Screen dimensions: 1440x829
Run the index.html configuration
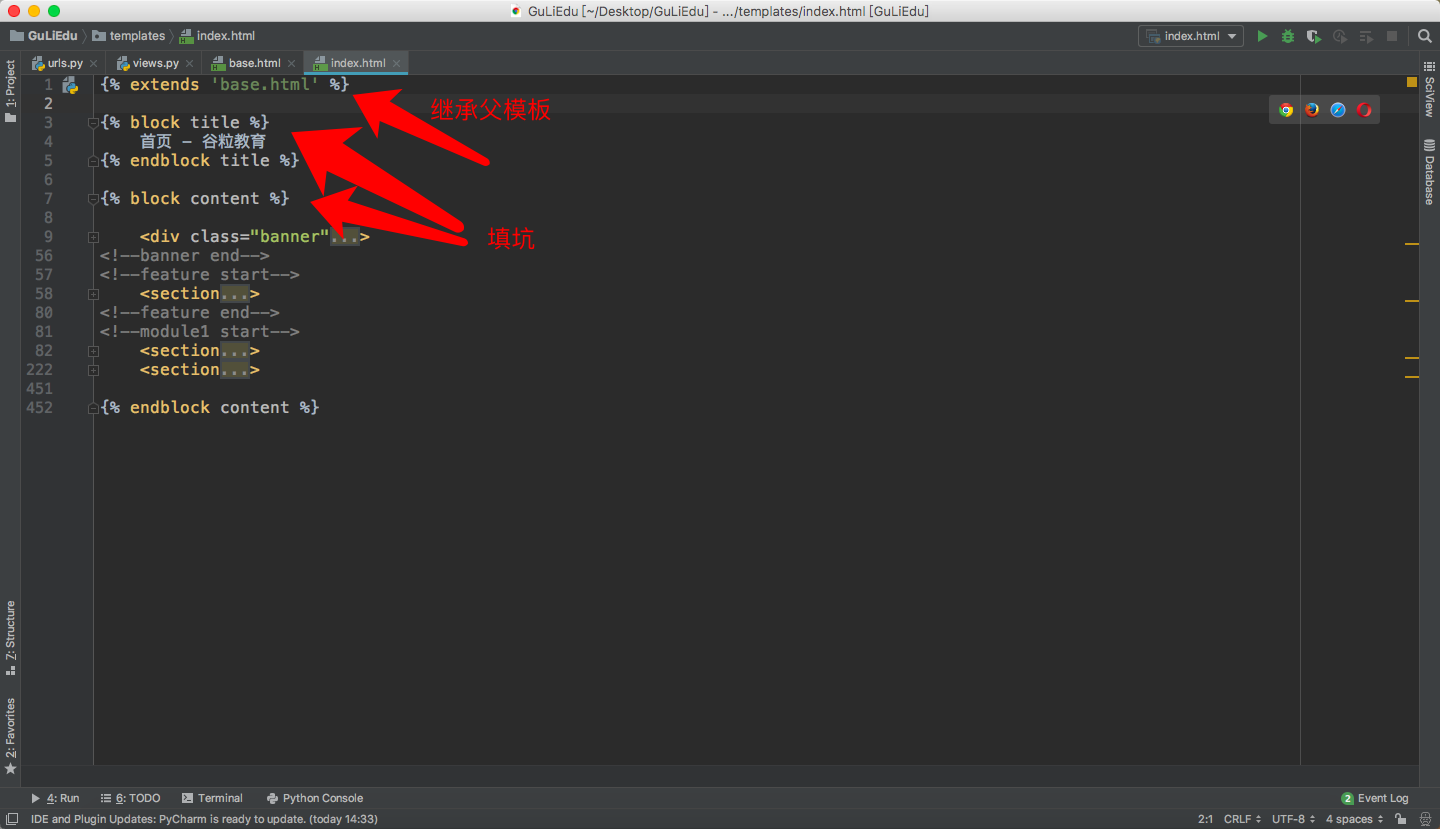pyautogui.click(x=1262, y=36)
